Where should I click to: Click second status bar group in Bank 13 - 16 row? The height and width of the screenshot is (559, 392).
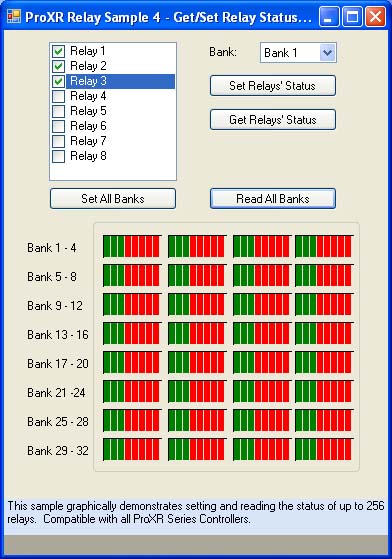coord(196,333)
